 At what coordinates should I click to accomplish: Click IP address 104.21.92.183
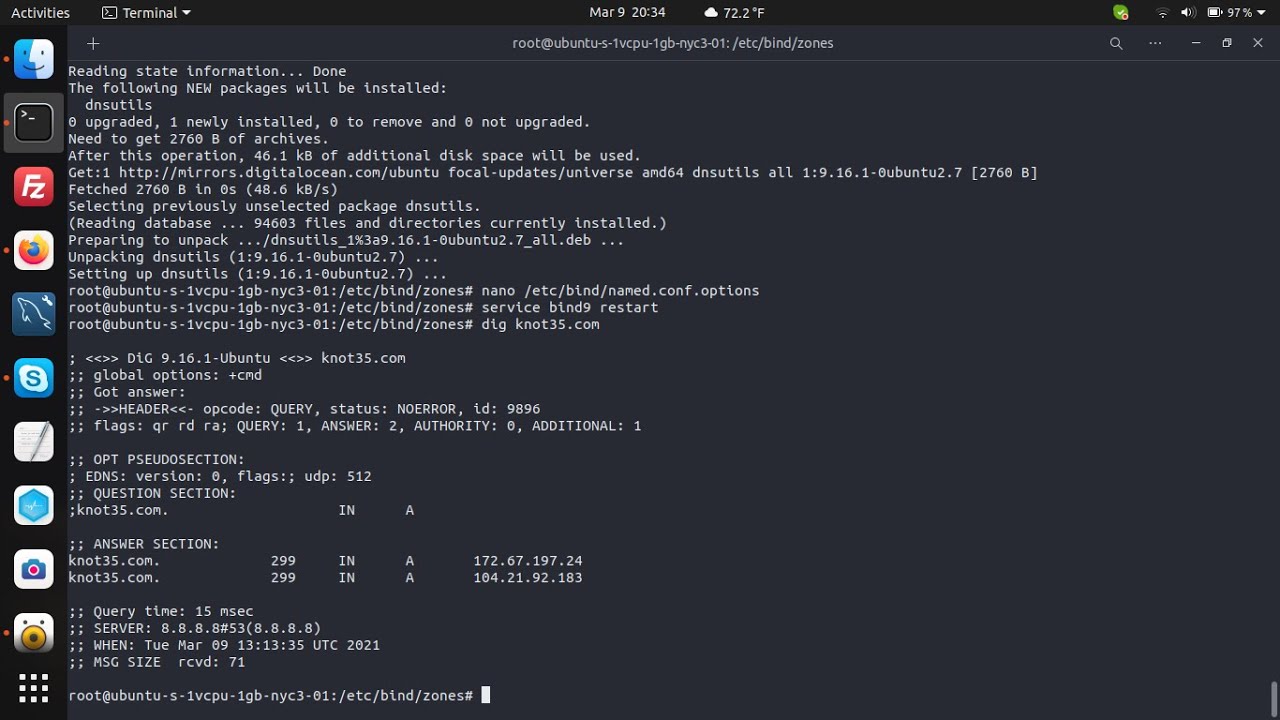[x=528, y=578]
